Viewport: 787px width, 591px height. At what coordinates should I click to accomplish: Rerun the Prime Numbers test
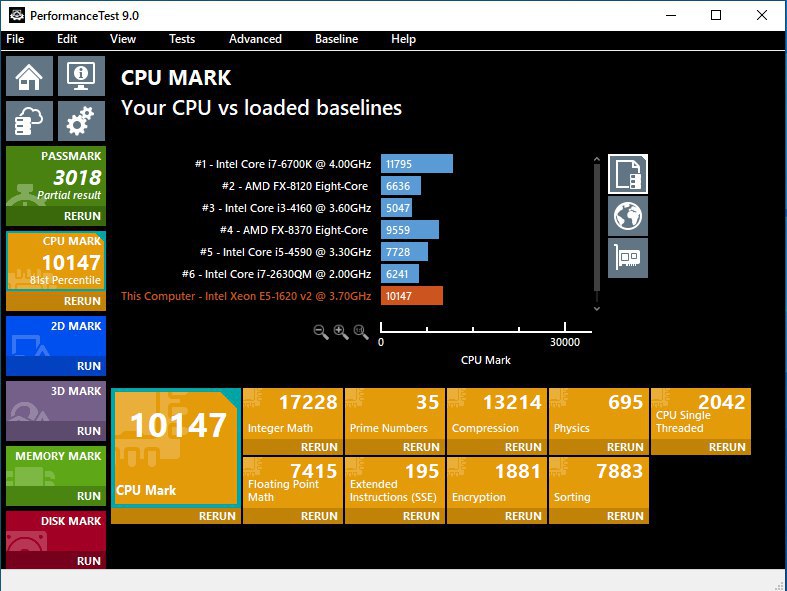[395, 447]
